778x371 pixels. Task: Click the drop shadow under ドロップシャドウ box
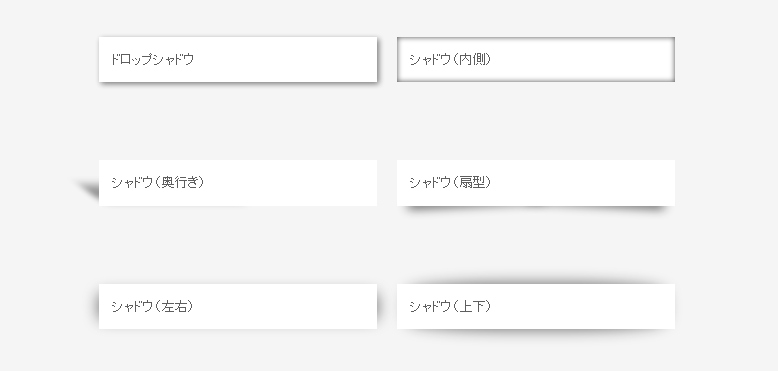click(x=239, y=84)
